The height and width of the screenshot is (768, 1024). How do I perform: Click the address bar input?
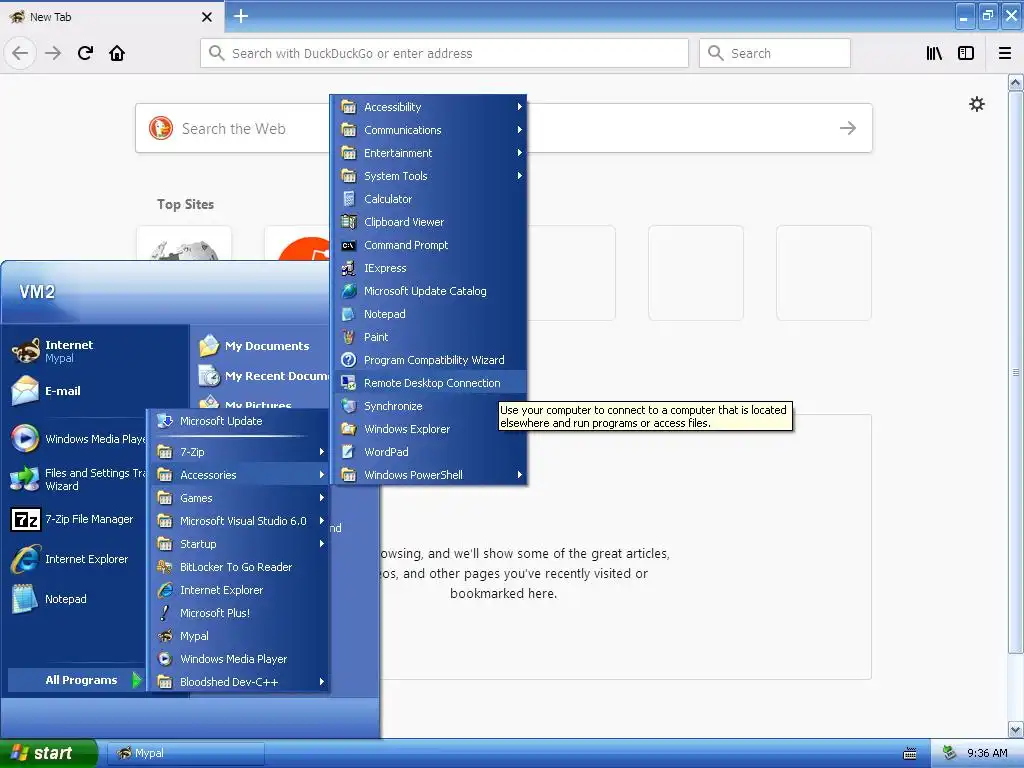[444, 53]
